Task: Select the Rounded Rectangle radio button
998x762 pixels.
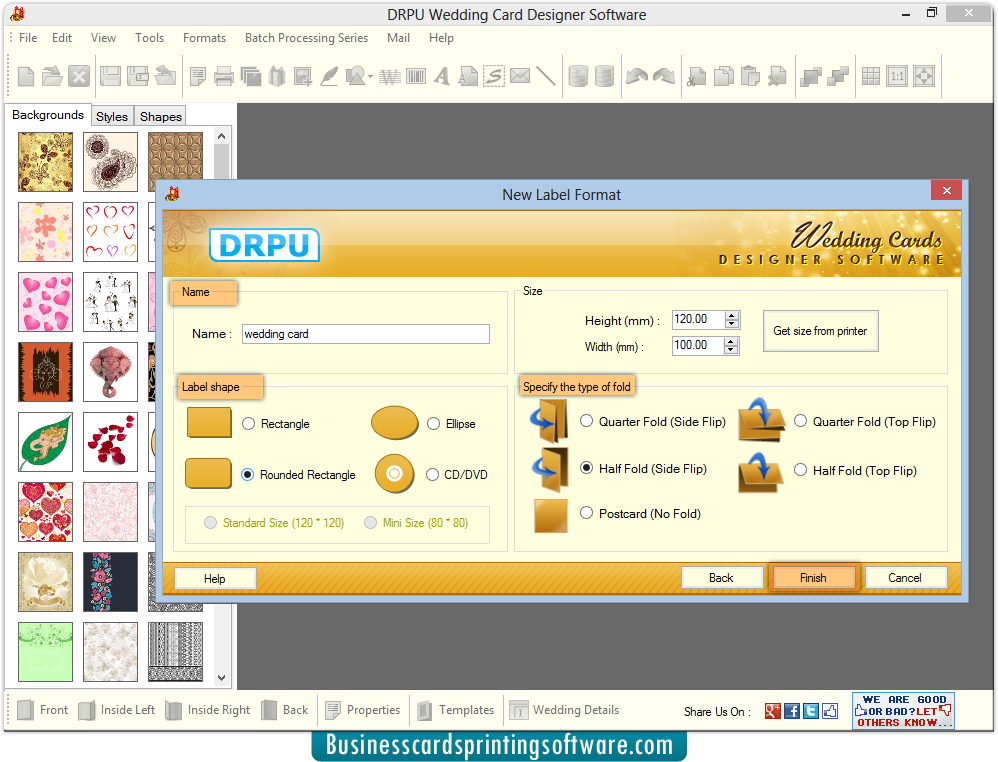Action: pyautogui.click(x=248, y=475)
